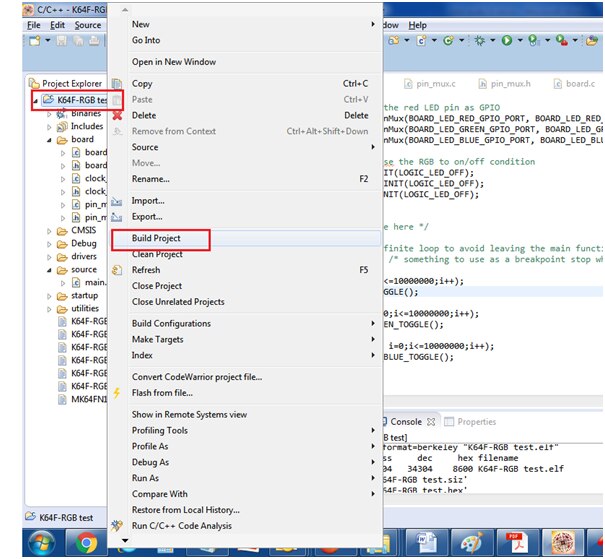
Task: Open dropdown arrow next to Run icon
Action: 520,41
